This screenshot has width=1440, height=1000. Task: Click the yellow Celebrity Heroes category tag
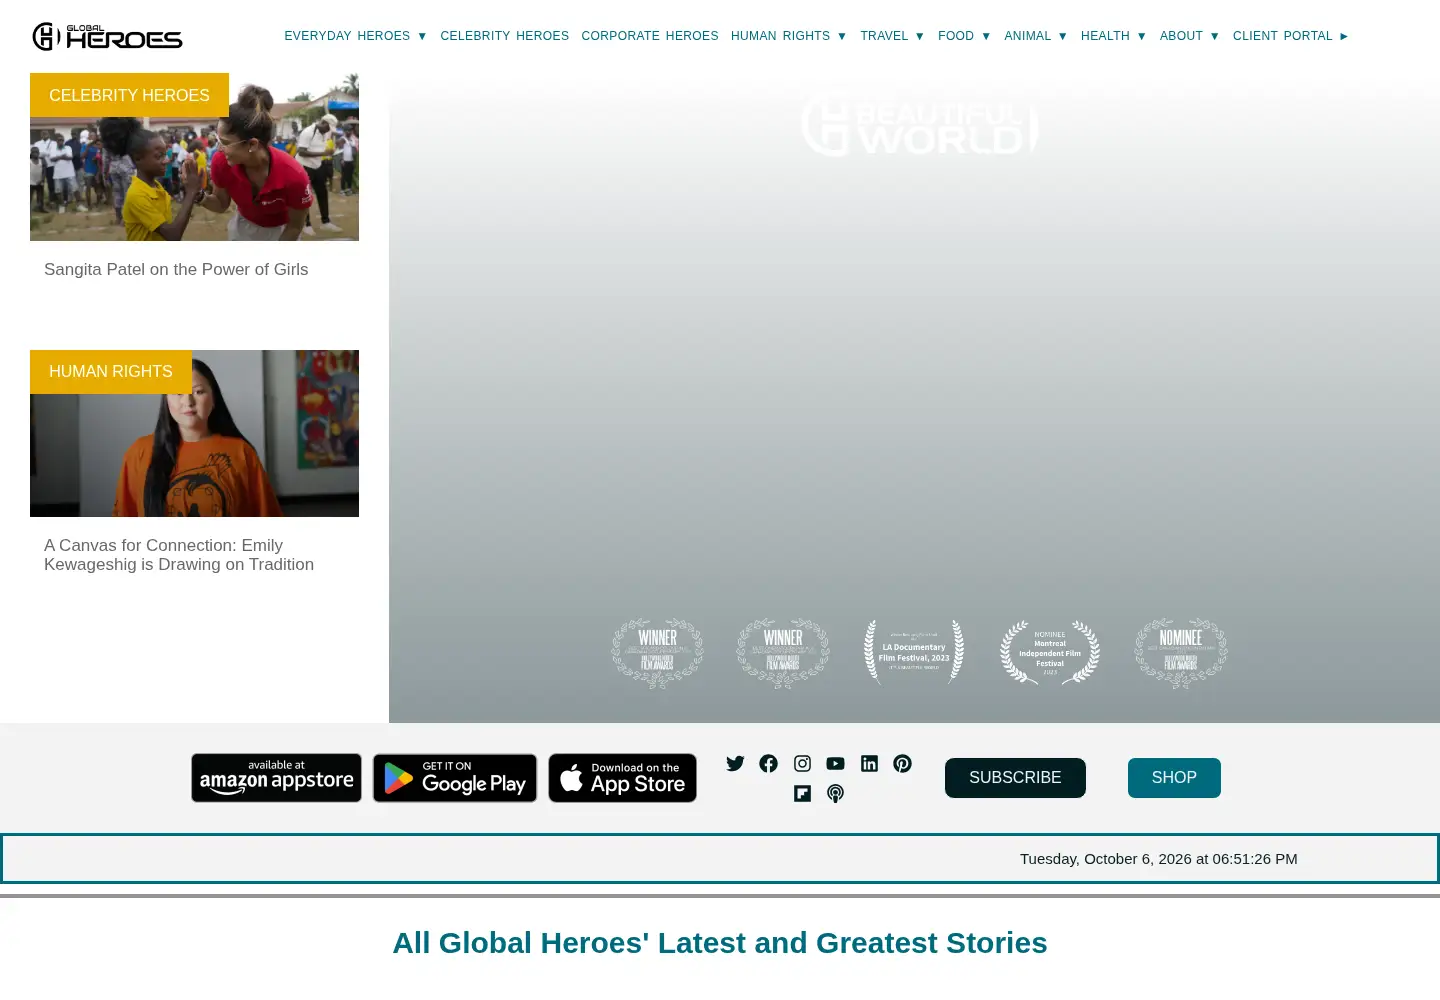129,95
